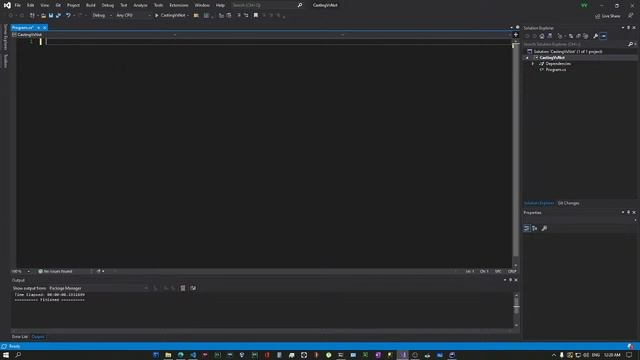Image resolution: width=640 pixels, height=360 pixels.
Task: Open the File menu
Action: point(18,5)
